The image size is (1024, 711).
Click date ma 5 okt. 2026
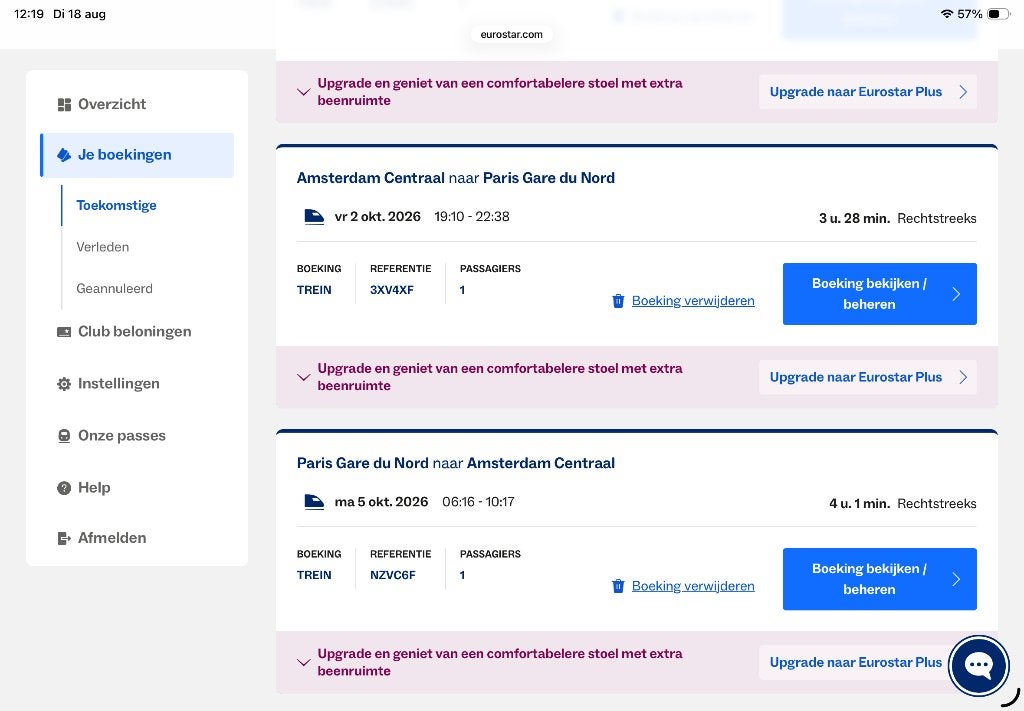381,502
